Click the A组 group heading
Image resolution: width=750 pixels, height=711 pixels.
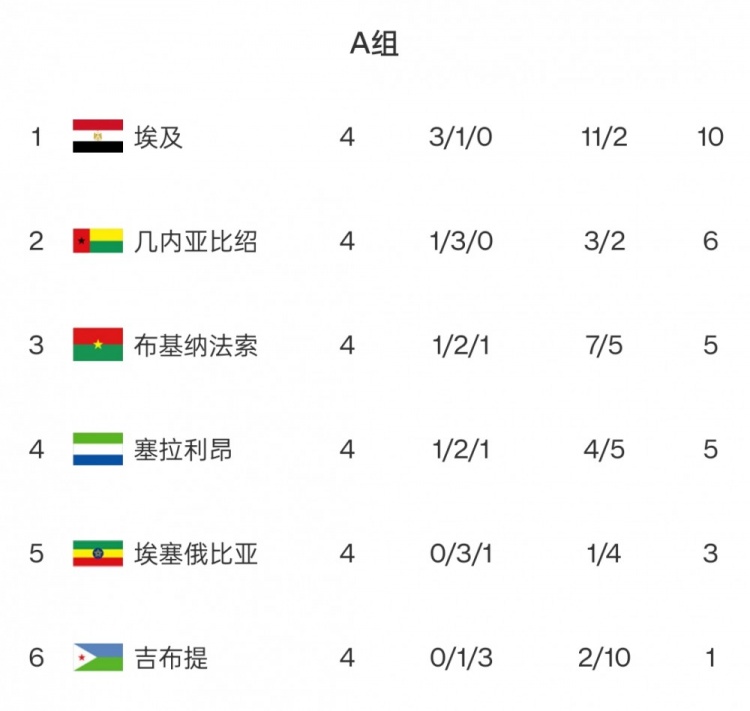[374, 43]
